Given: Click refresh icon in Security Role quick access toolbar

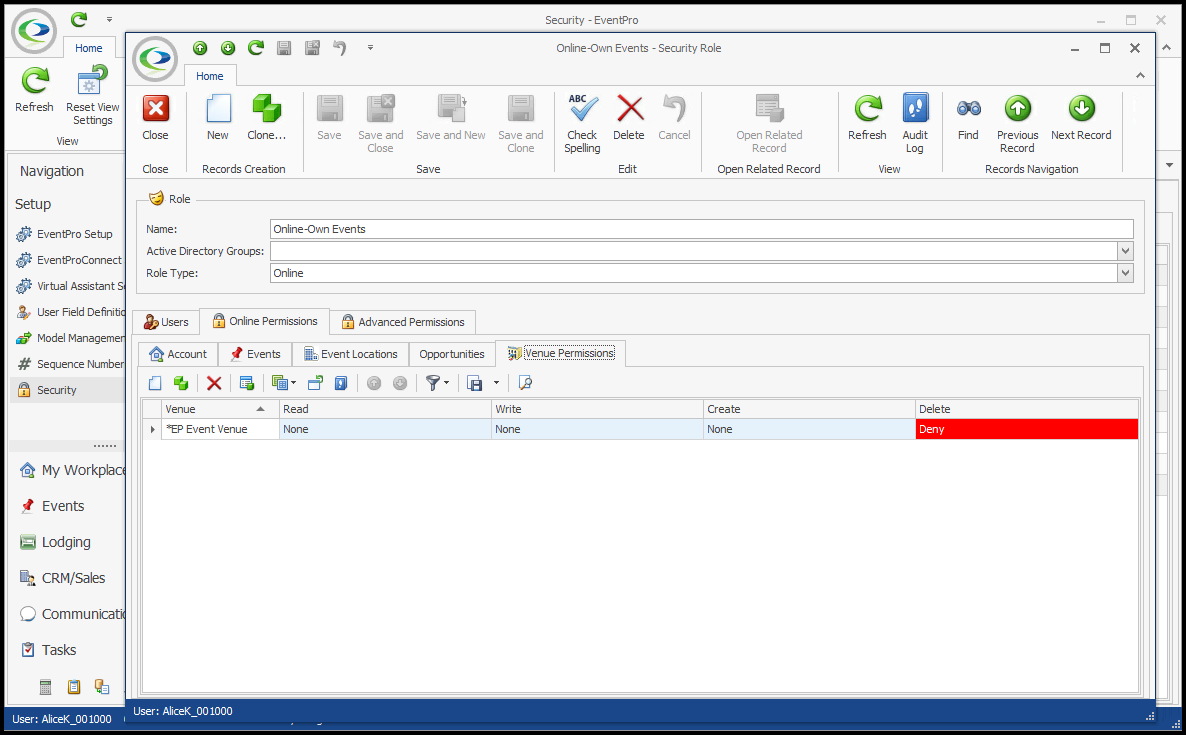Looking at the screenshot, I should 256,48.
